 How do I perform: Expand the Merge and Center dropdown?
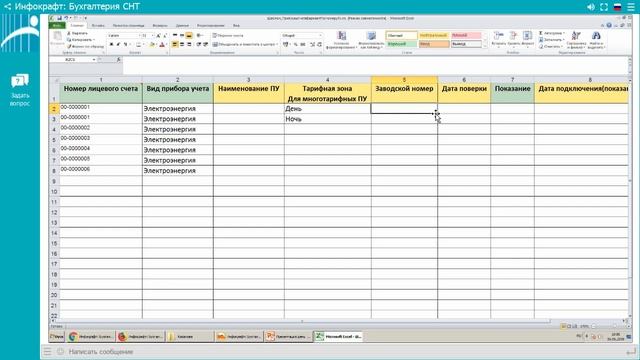(277, 44)
